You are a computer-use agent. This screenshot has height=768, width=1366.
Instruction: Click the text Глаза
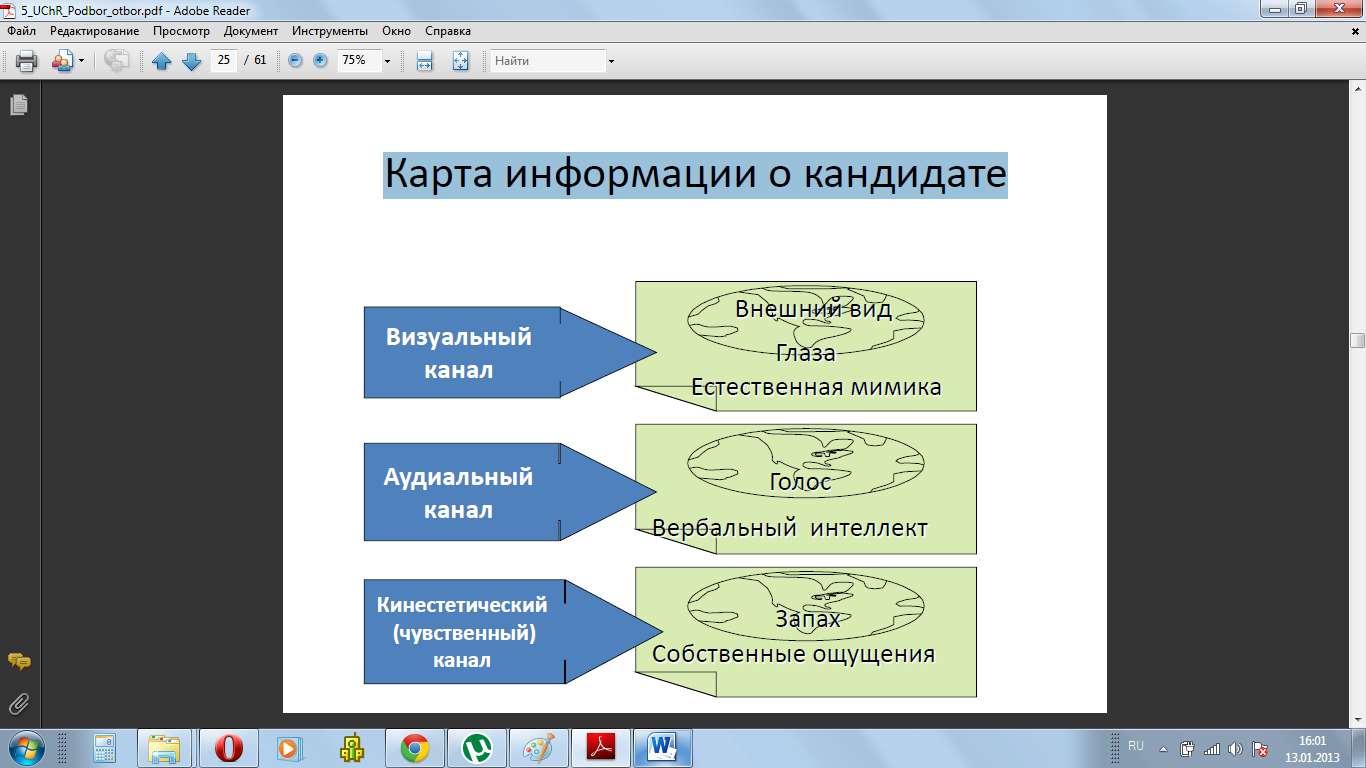tap(805, 352)
